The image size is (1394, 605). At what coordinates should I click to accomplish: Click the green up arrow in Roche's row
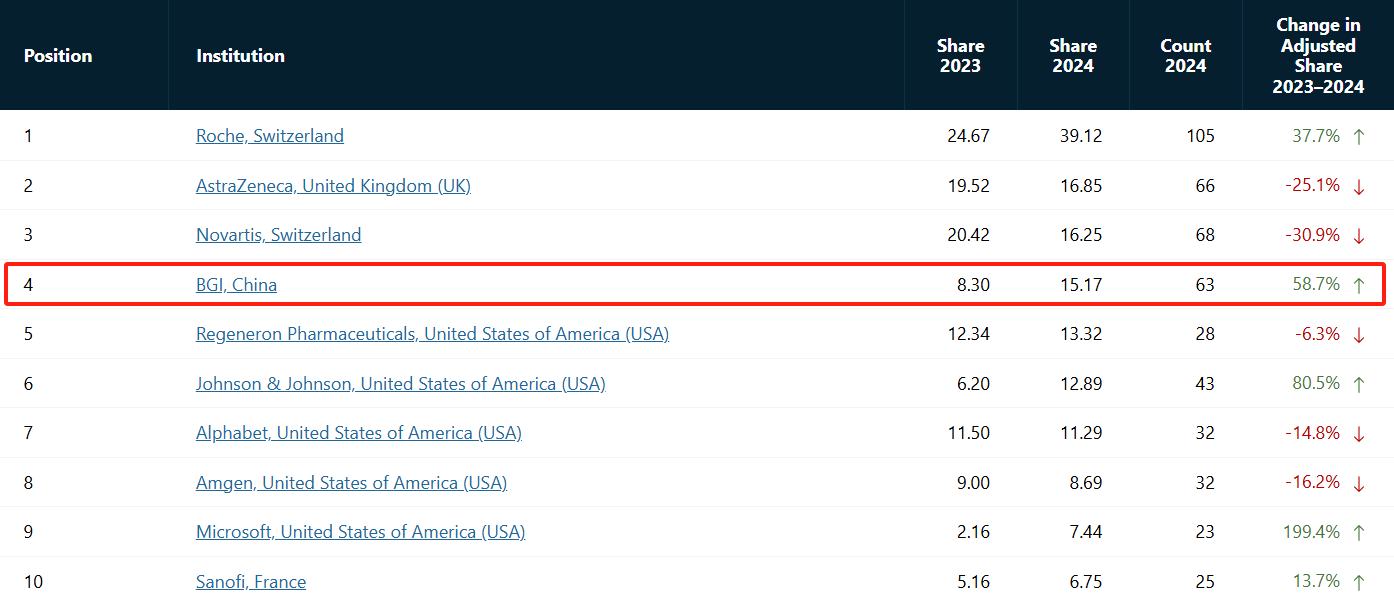pos(1358,137)
